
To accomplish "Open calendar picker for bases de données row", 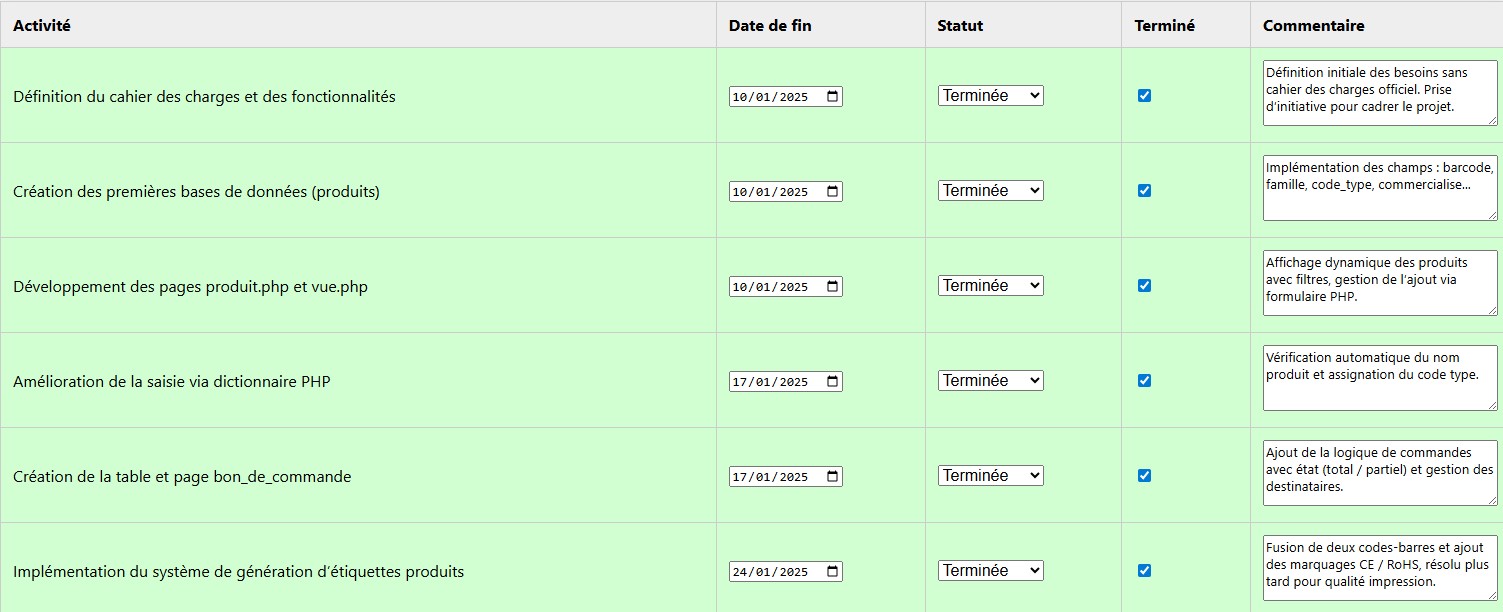I will pos(833,192).
